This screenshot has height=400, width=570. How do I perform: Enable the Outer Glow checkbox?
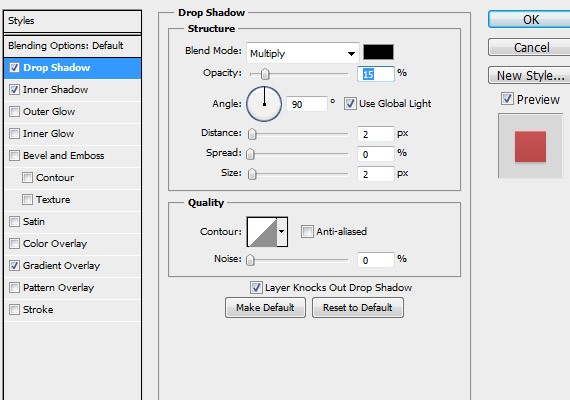[14, 111]
